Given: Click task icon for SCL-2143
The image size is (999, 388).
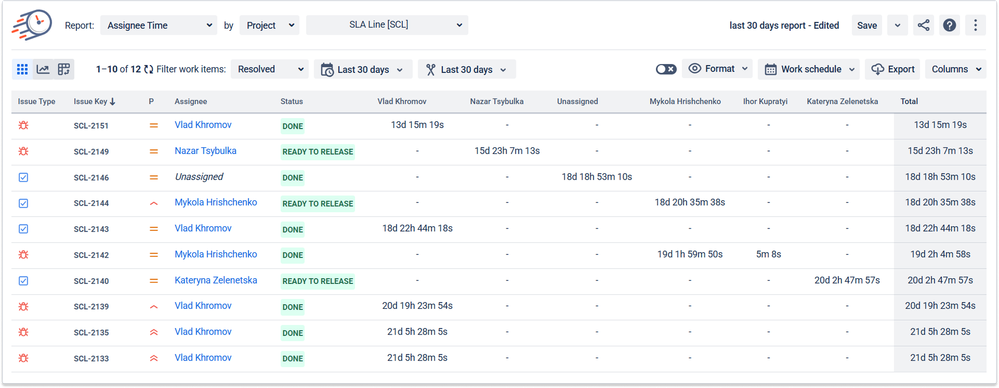Looking at the screenshot, I should coord(24,229).
